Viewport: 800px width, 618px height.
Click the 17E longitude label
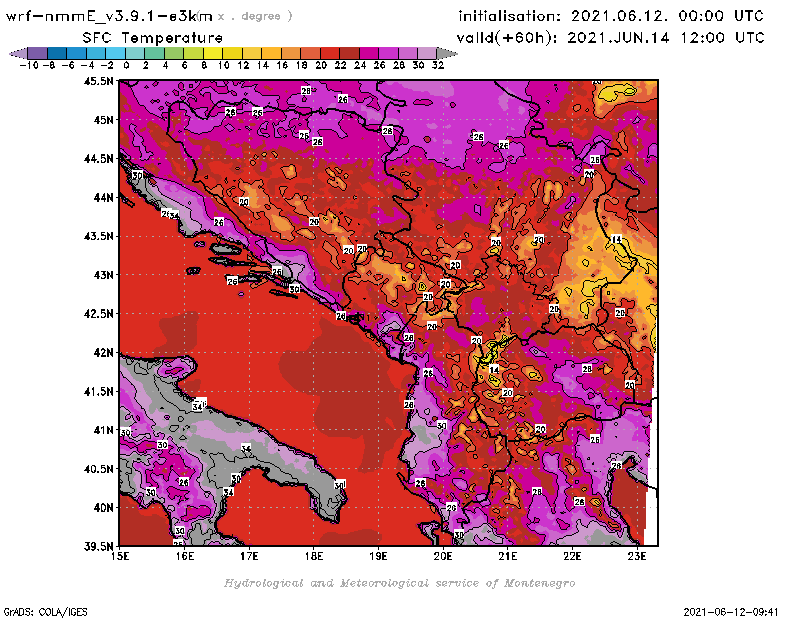[249, 556]
